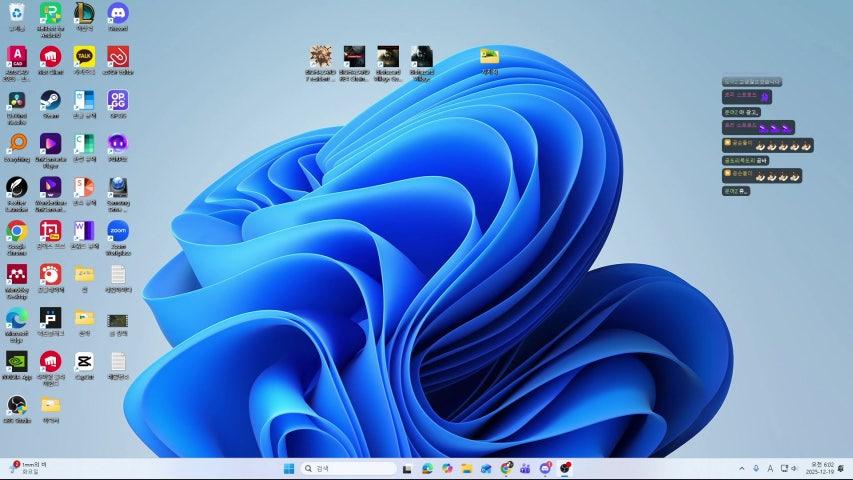This screenshot has height=480, width=853.
Task: Open the CapCut desktop shortcut
Action: tap(84, 361)
